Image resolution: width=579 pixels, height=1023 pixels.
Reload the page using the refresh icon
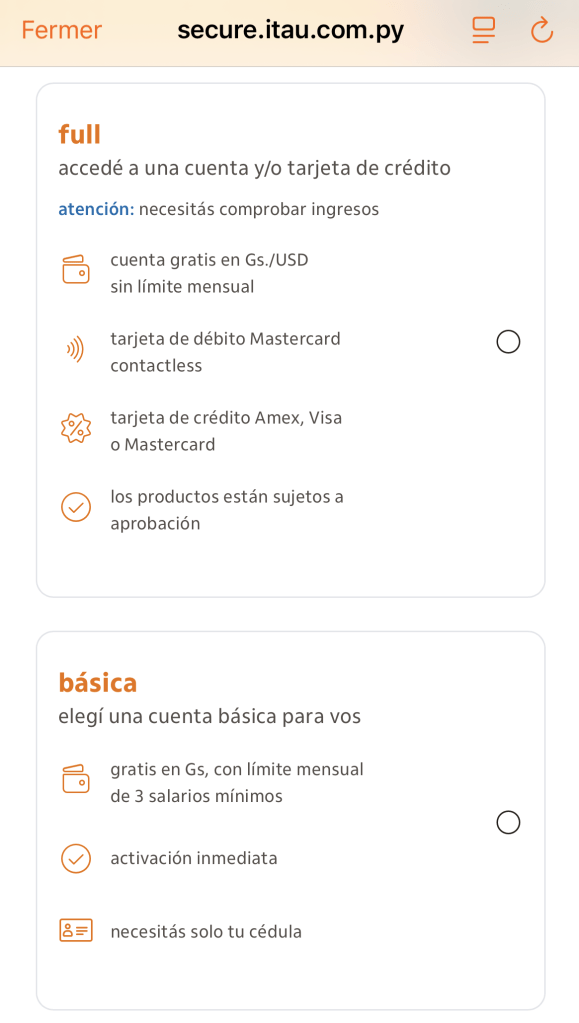click(541, 30)
